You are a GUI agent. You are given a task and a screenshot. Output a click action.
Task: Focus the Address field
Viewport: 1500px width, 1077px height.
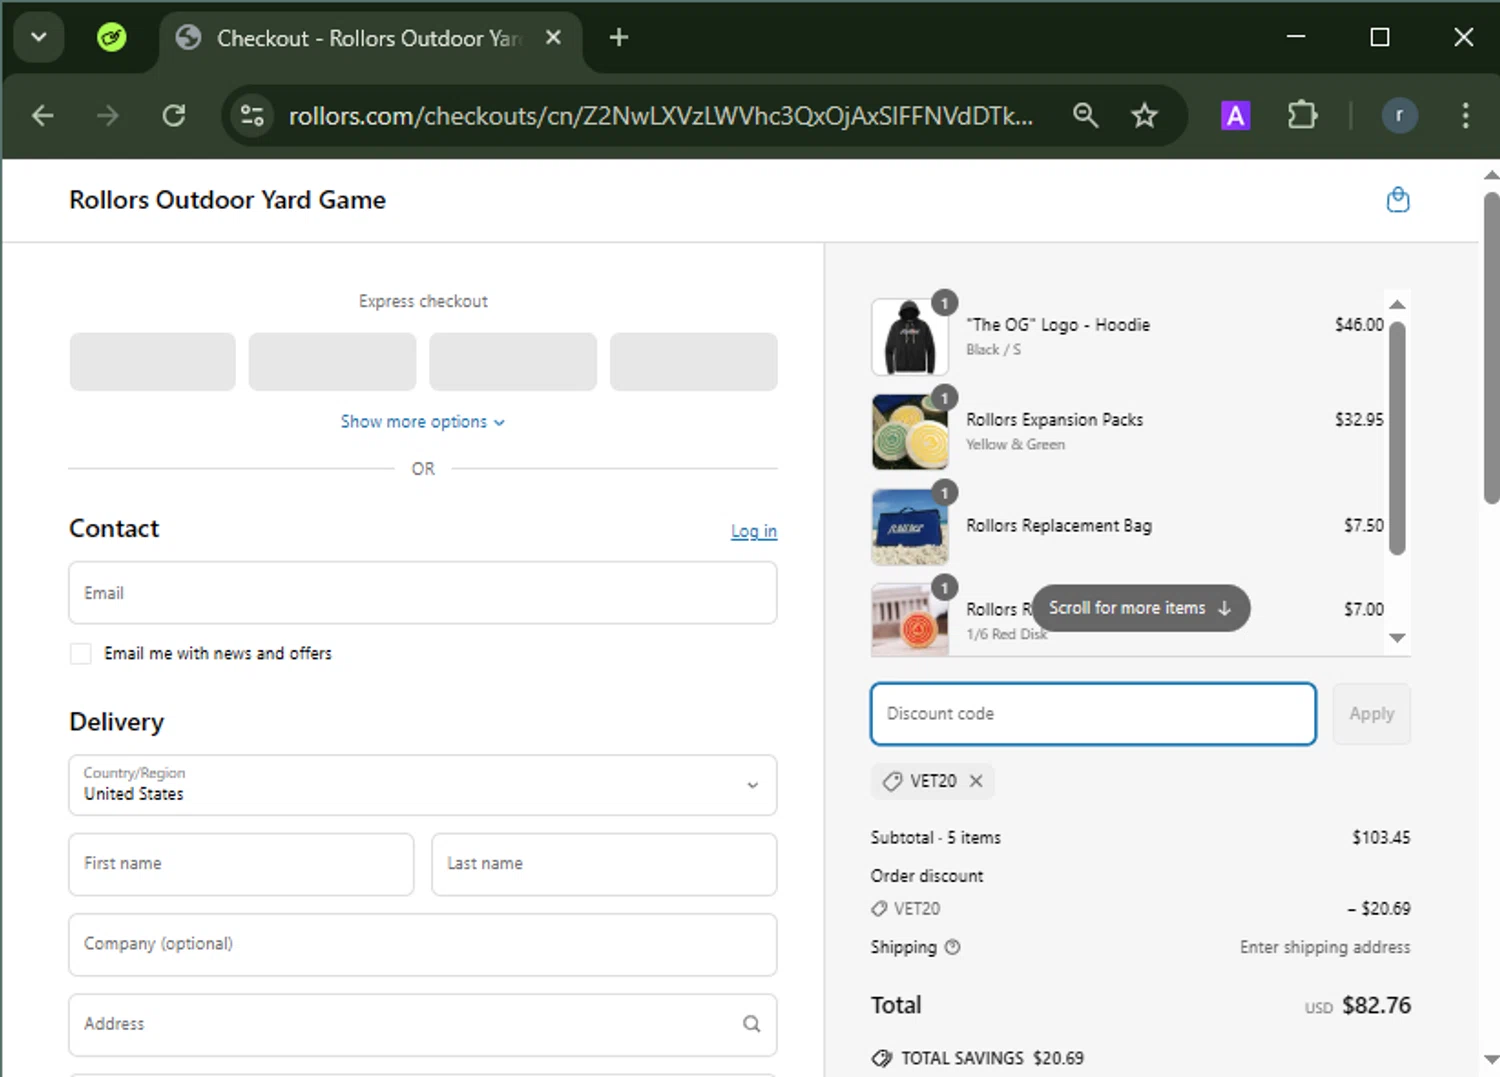(x=423, y=1024)
